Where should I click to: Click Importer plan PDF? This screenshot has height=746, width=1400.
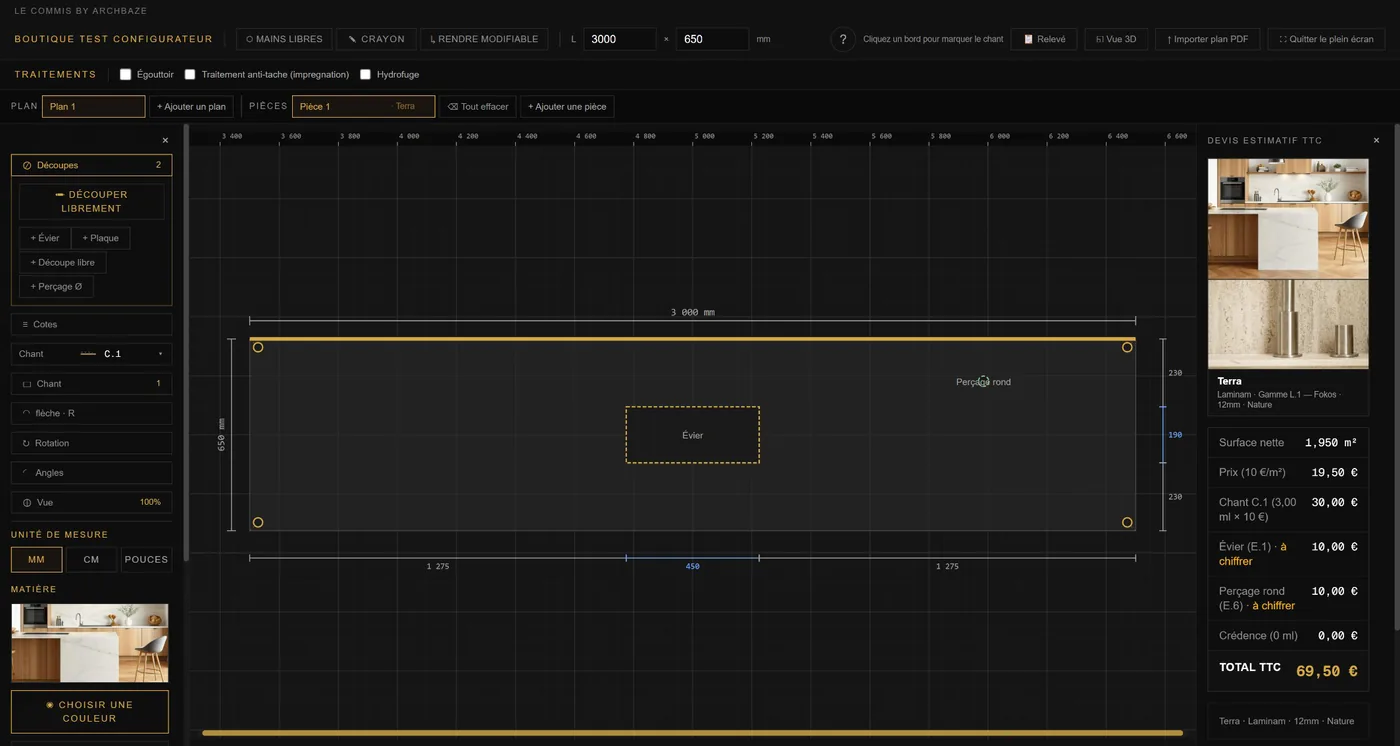click(x=1208, y=39)
